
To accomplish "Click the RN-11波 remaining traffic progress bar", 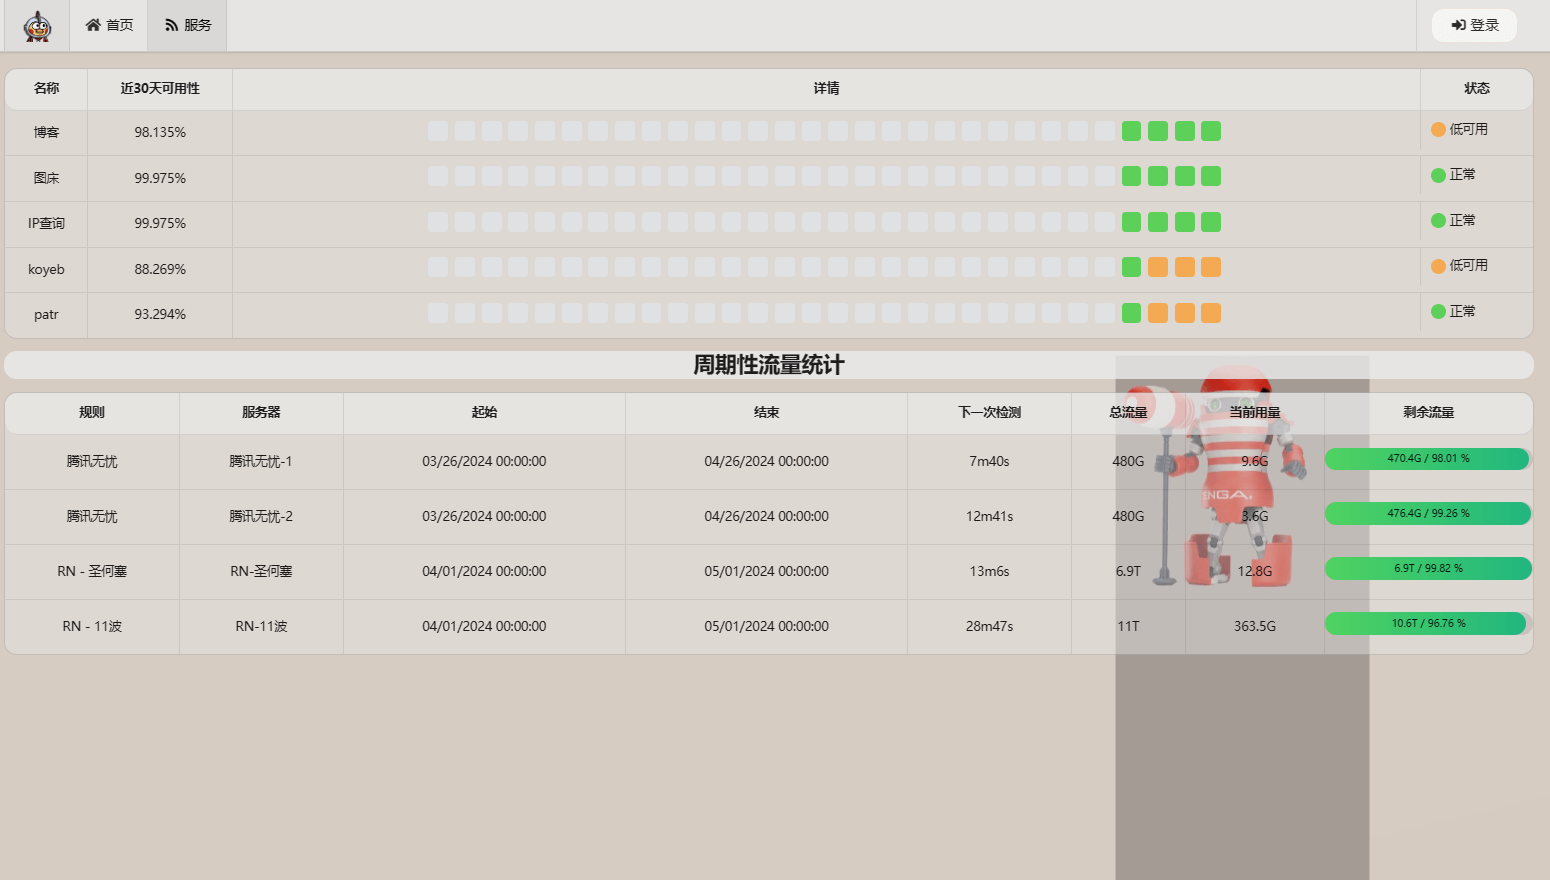I will click(x=1427, y=624).
